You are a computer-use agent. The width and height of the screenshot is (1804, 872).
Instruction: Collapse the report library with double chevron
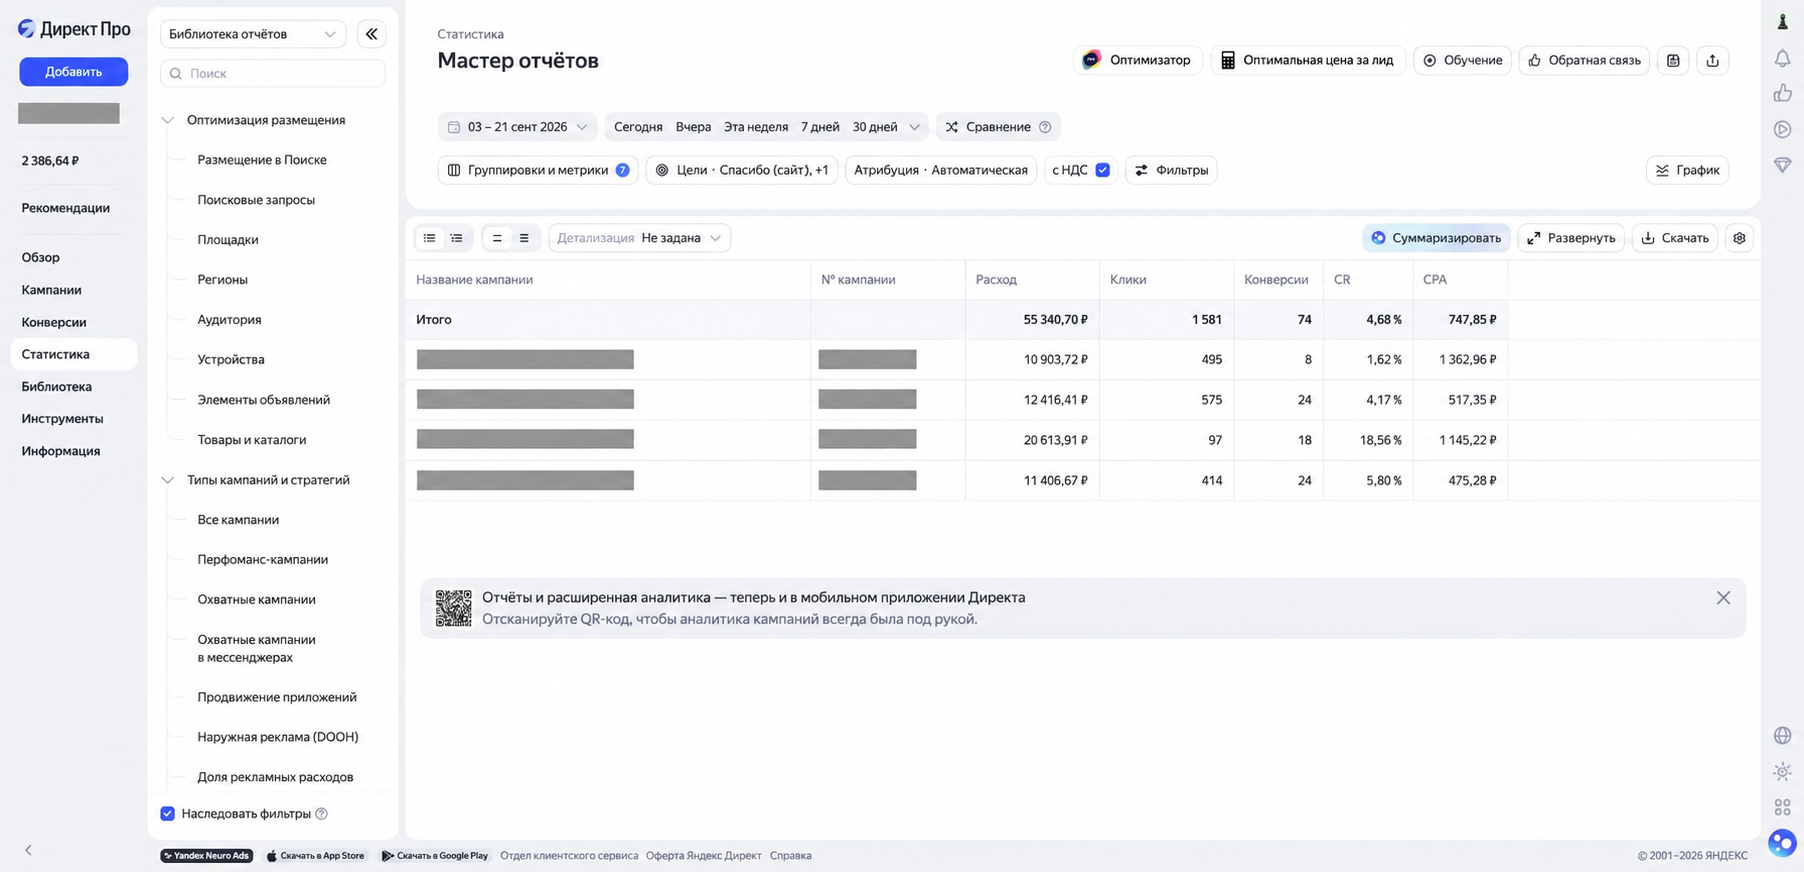click(371, 34)
